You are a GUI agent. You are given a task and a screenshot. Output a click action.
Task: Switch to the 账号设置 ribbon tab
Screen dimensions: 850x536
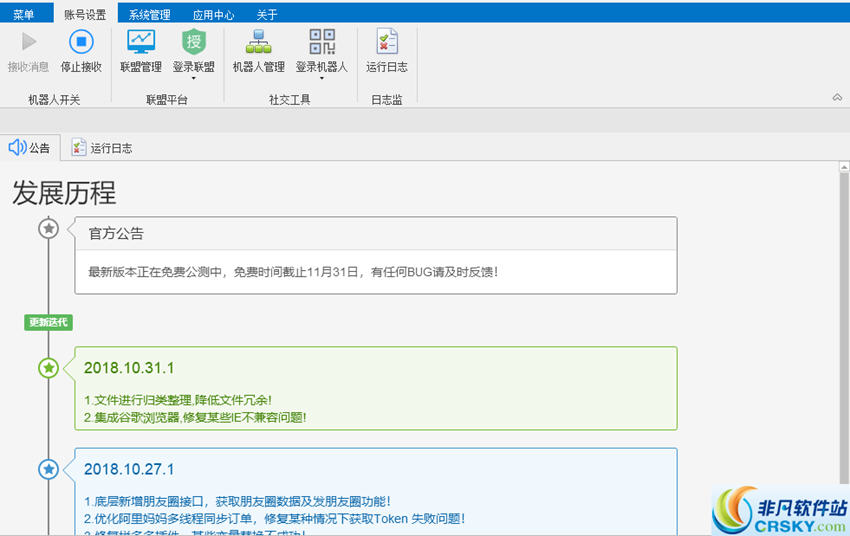pos(85,15)
